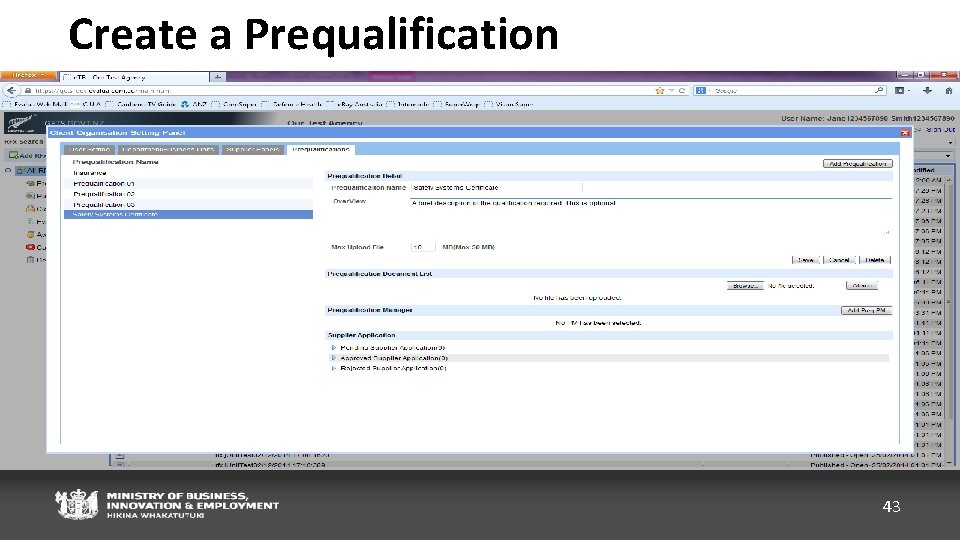This screenshot has height=540, width=960.
Task: Click the Cancel button
Action: point(839,260)
